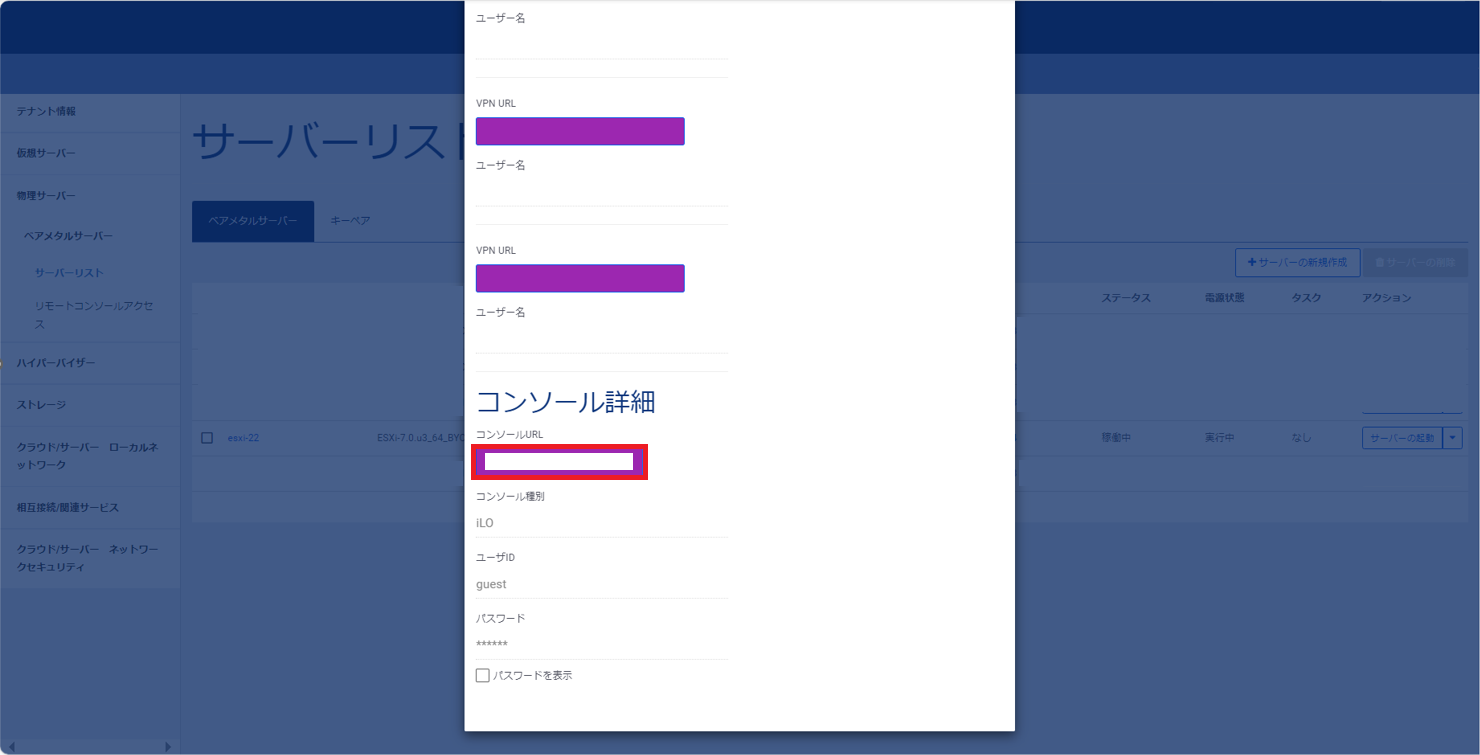Screen dimensions: 1480x755
Task: Click the plus icon on サーバーの新規作成 button
Action: [1252, 262]
